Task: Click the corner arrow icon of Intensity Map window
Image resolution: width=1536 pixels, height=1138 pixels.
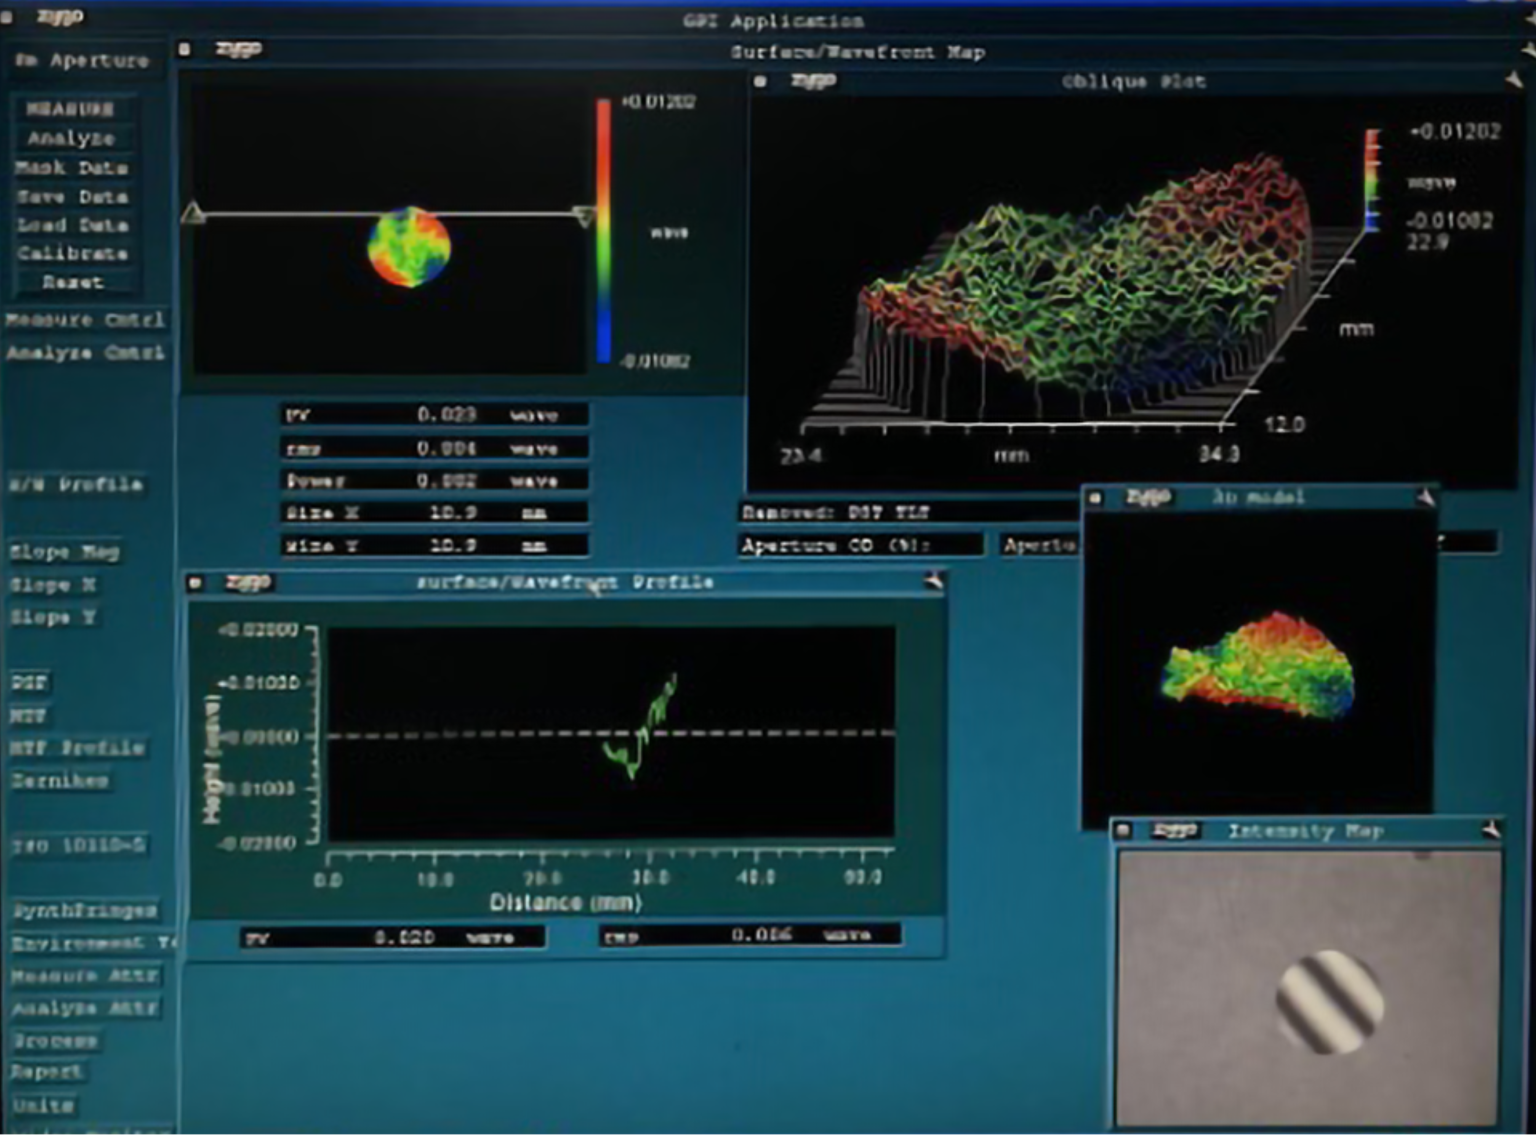Action: [x=1492, y=829]
